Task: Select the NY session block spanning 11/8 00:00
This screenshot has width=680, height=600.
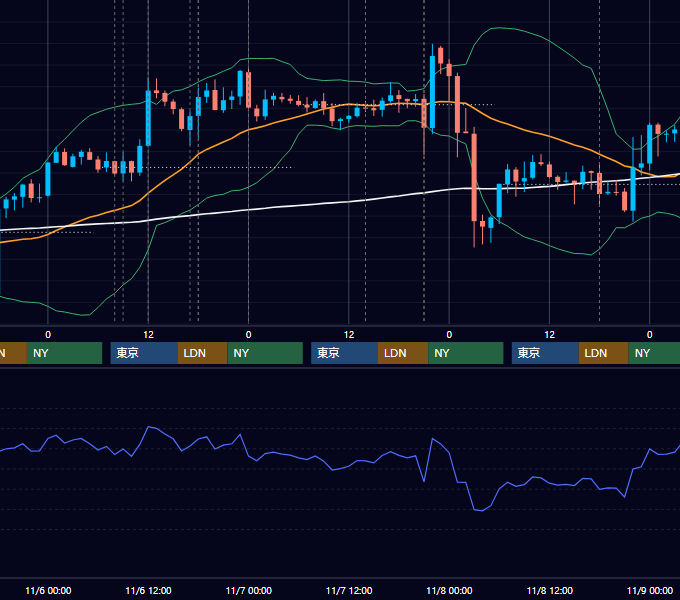Action: pyautogui.click(x=466, y=353)
